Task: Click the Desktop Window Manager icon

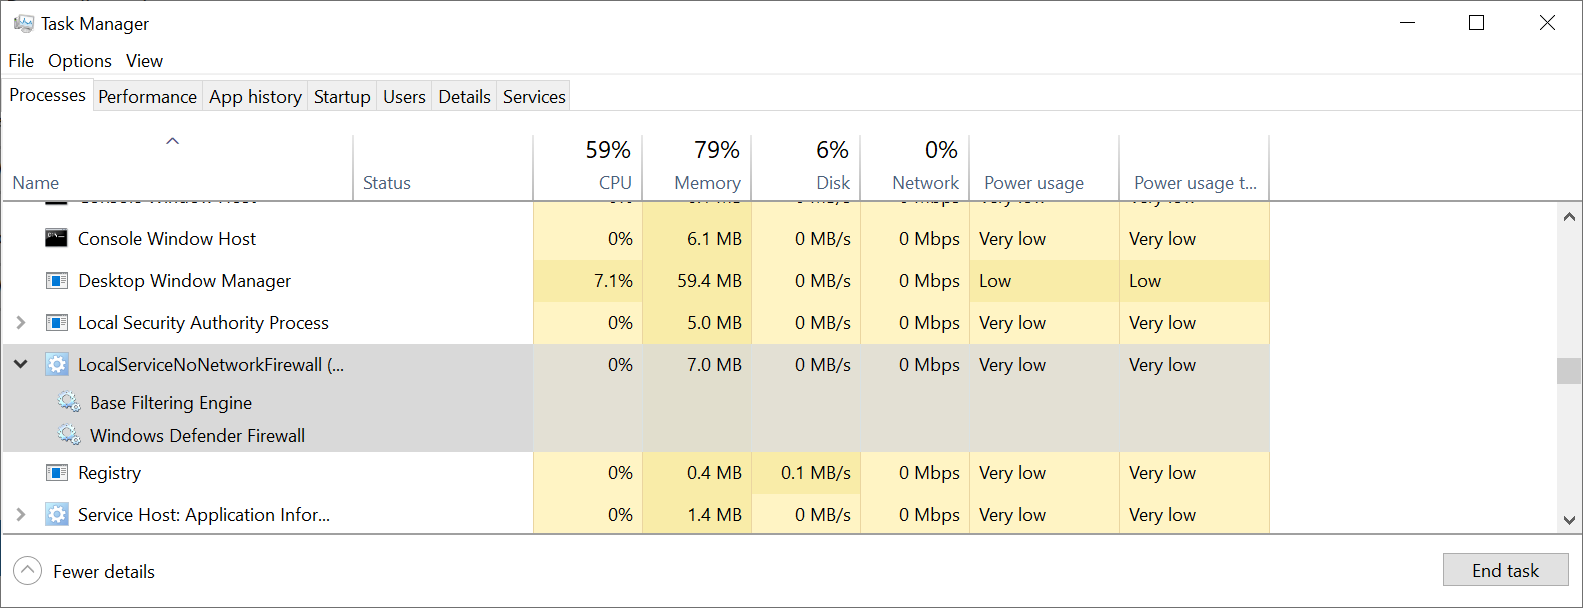Action: click(x=57, y=281)
